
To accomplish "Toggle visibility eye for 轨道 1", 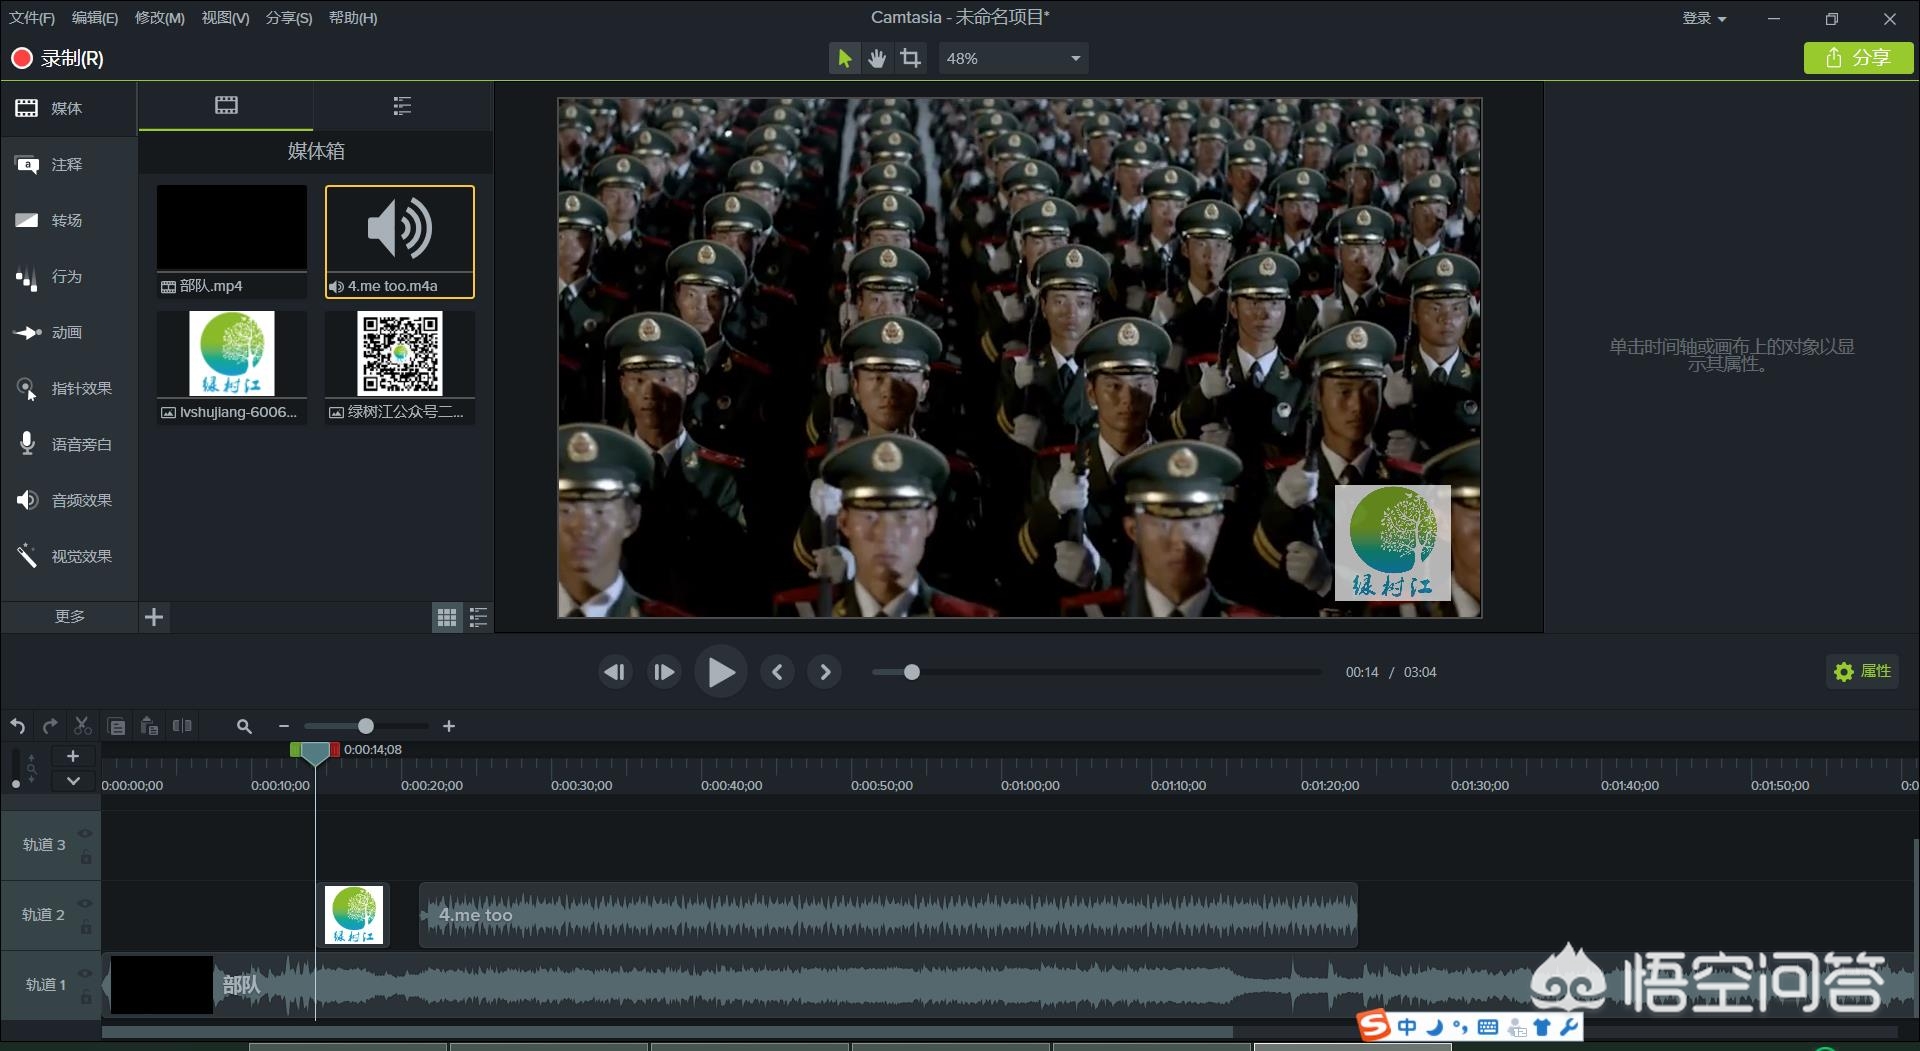I will click(x=85, y=973).
